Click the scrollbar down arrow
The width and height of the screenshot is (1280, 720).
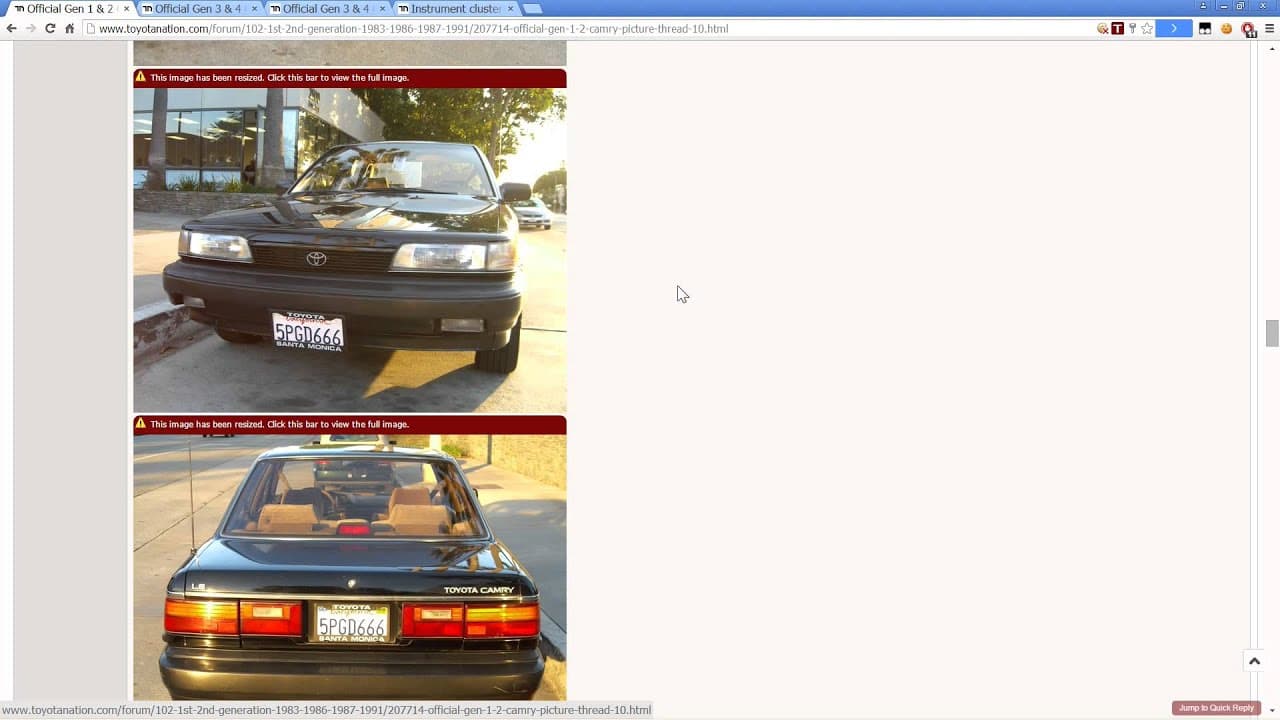1272,713
